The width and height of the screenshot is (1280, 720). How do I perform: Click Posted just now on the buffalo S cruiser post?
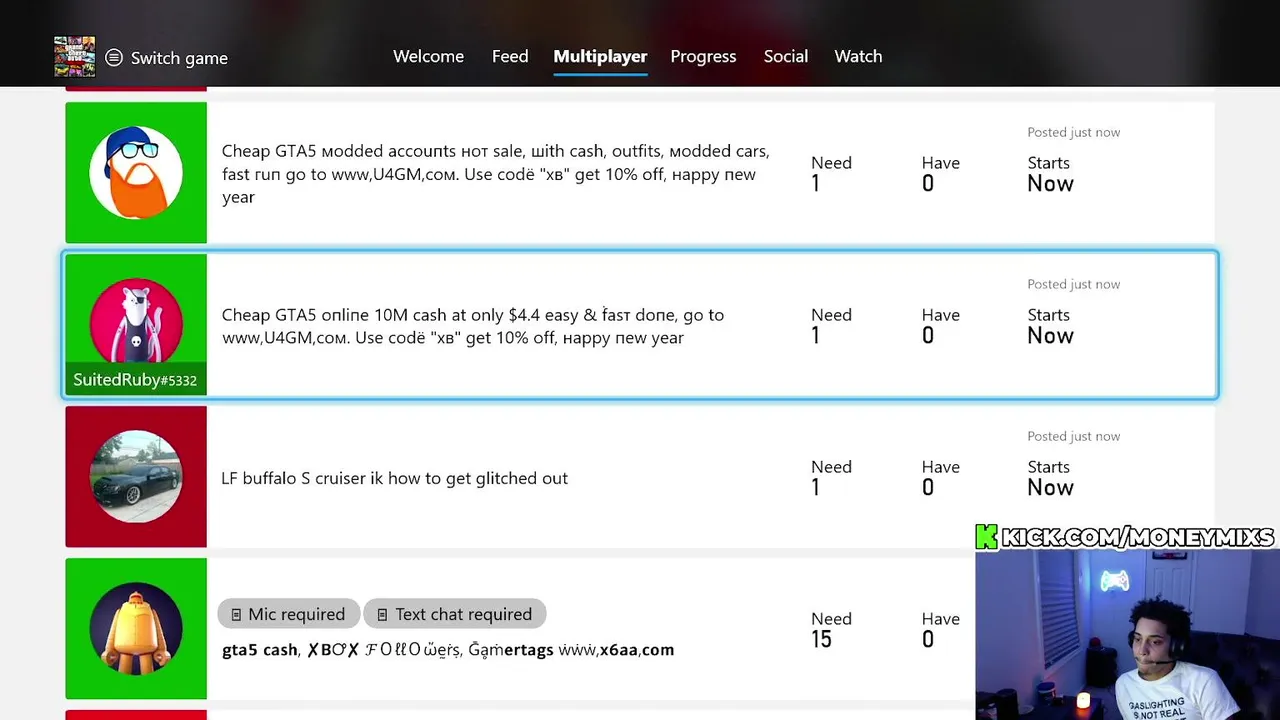tap(1073, 436)
